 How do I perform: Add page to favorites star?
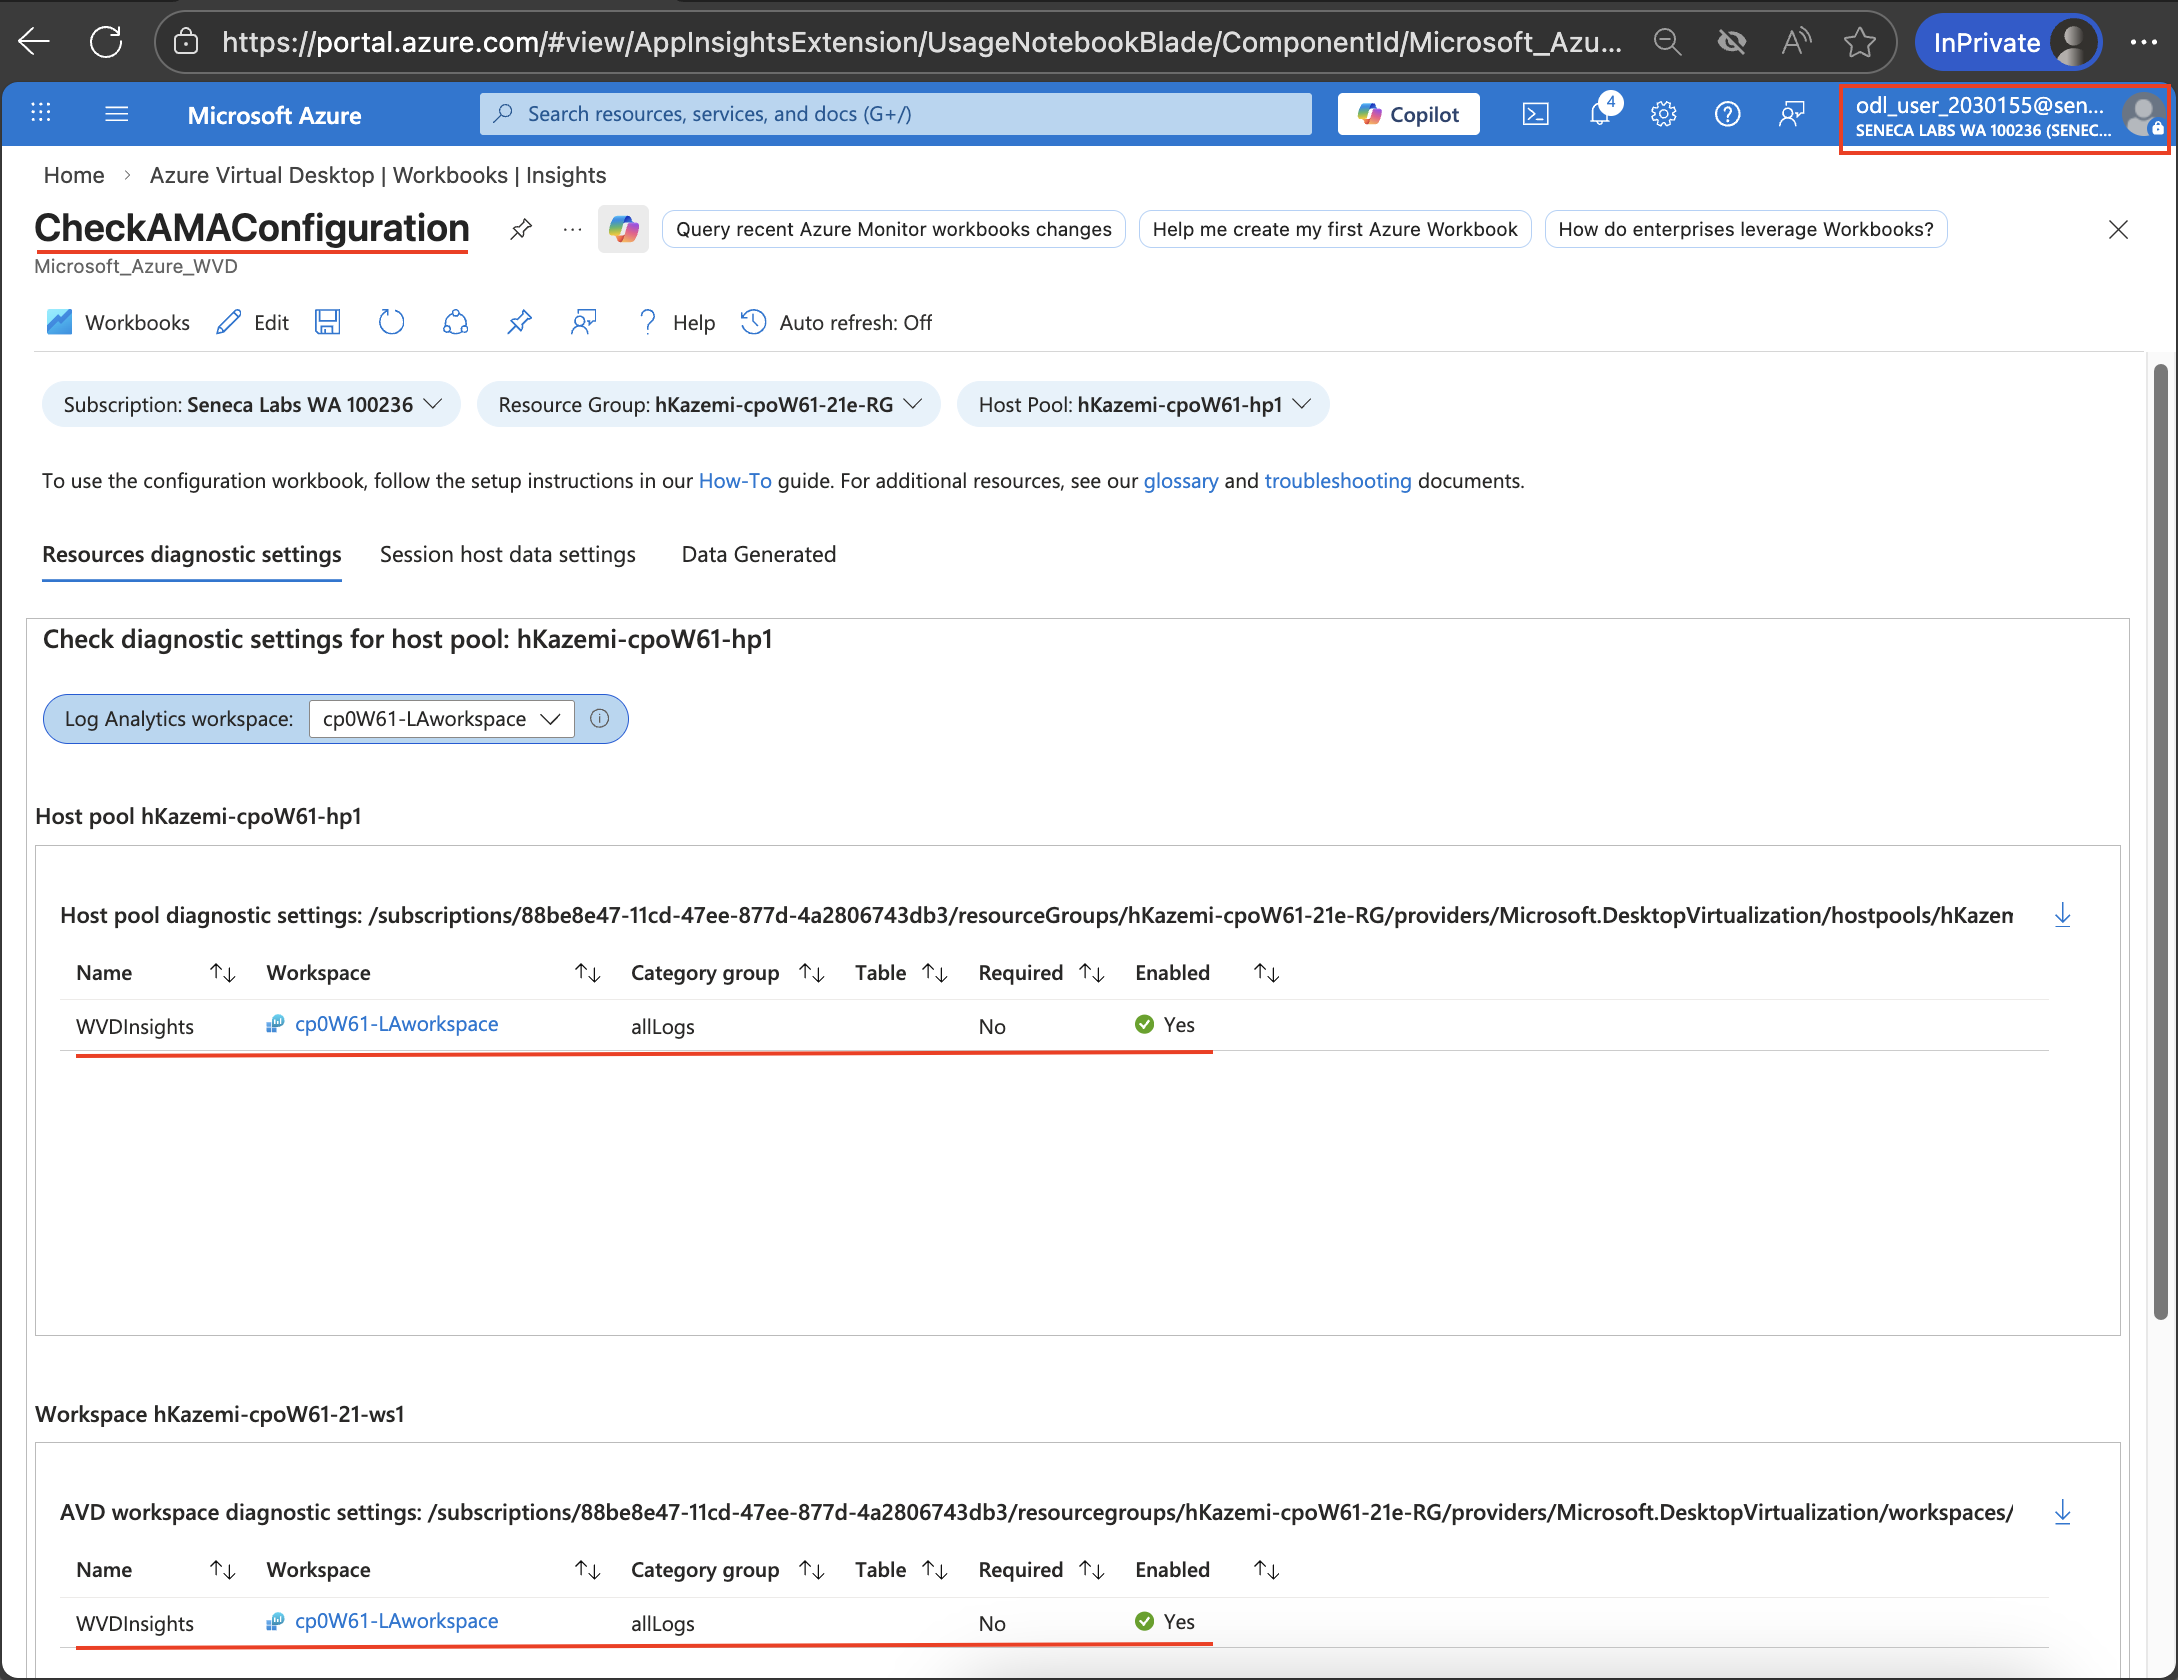point(1860,42)
